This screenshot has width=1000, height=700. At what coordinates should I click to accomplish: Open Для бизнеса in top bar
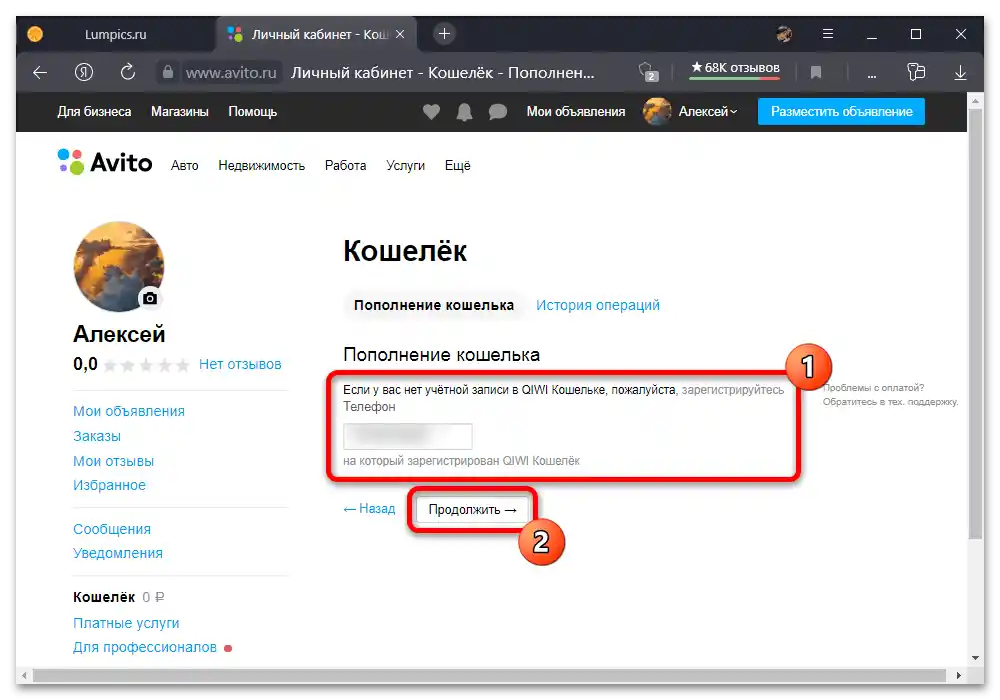pyautogui.click(x=94, y=112)
